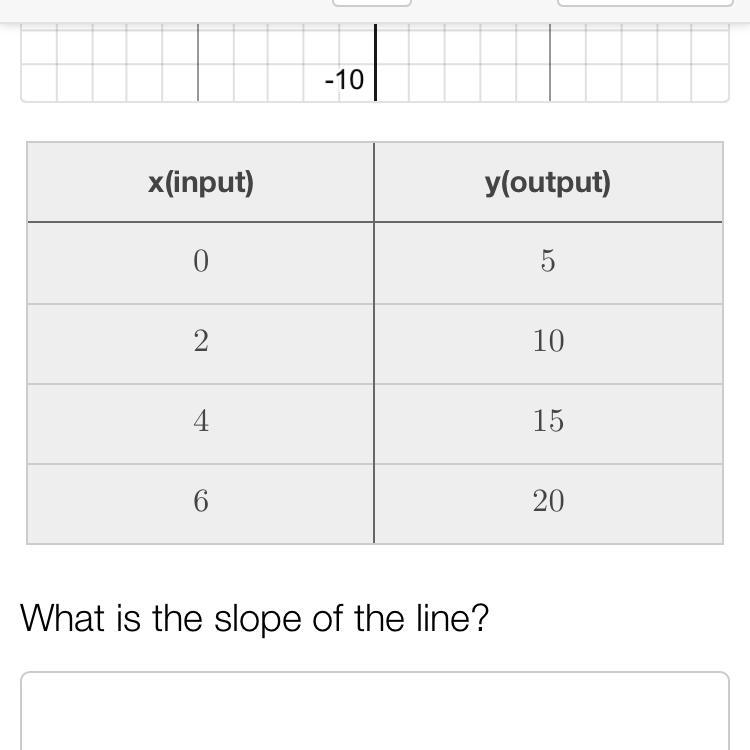
Task: Select the x(input) column header
Action: click(x=200, y=182)
